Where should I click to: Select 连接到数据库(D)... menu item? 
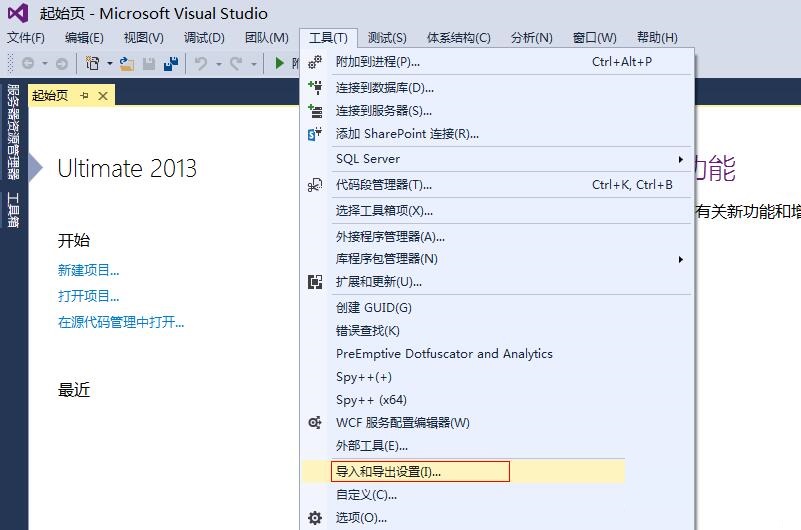pyautogui.click(x=497, y=88)
